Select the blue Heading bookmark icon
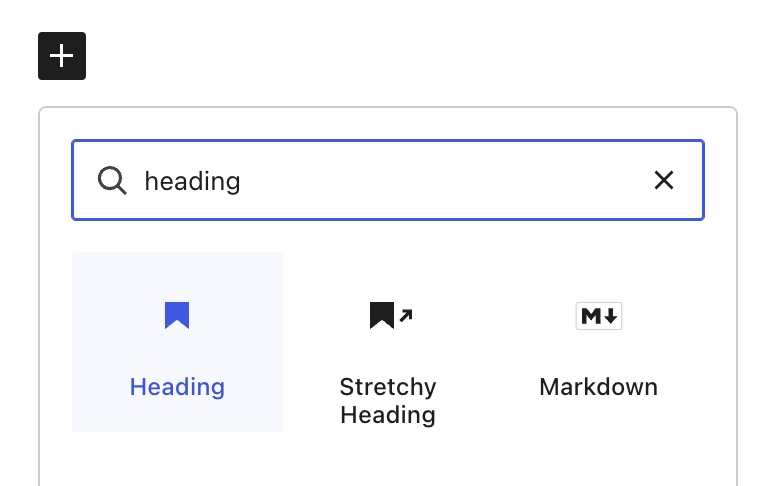Viewport: 760px width, 486px height. [177, 316]
